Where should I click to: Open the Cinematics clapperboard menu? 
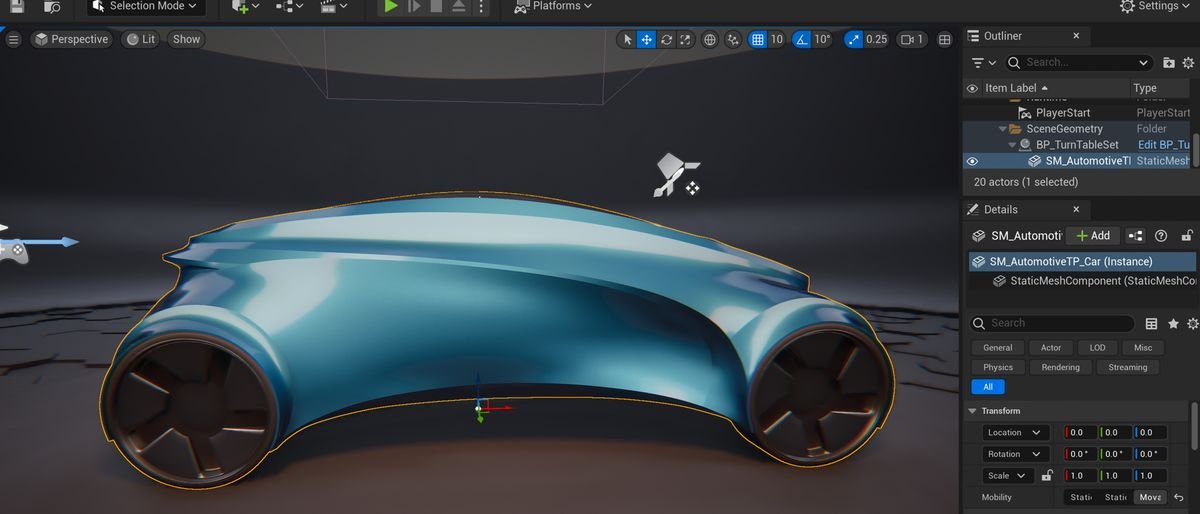[333, 6]
